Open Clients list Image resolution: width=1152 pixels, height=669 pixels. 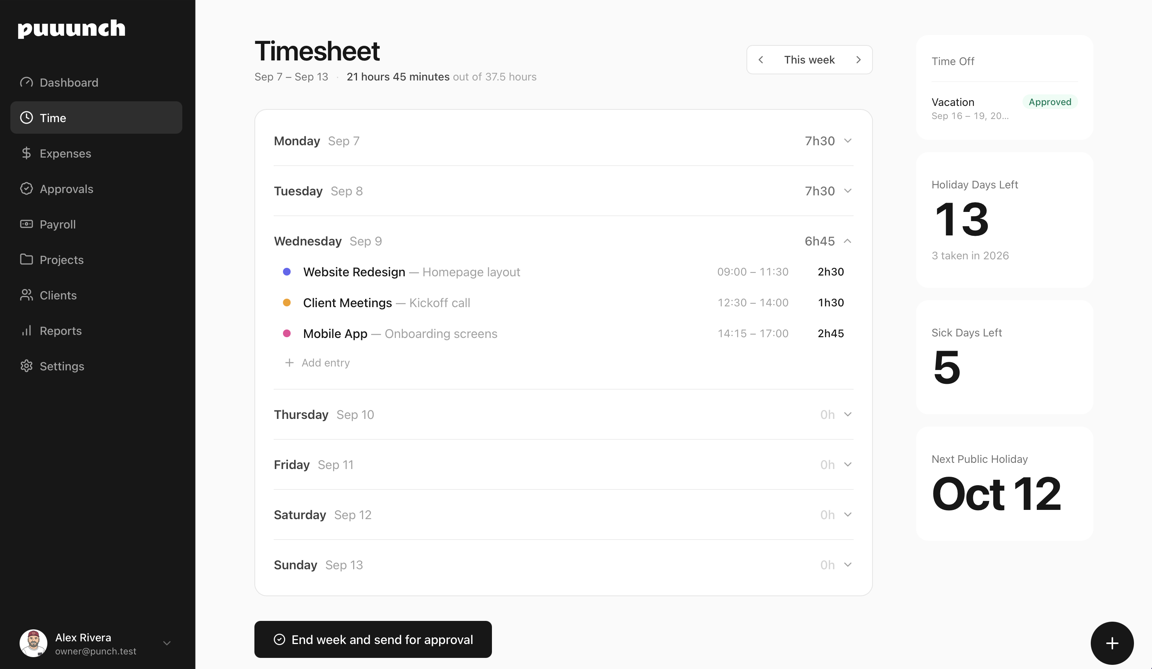[96, 295]
